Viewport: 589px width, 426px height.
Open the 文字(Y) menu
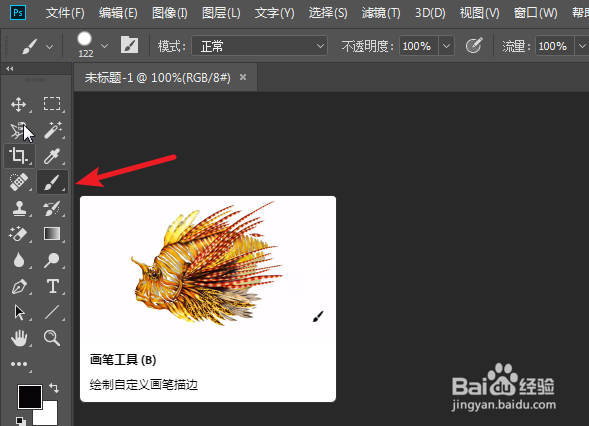274,13
